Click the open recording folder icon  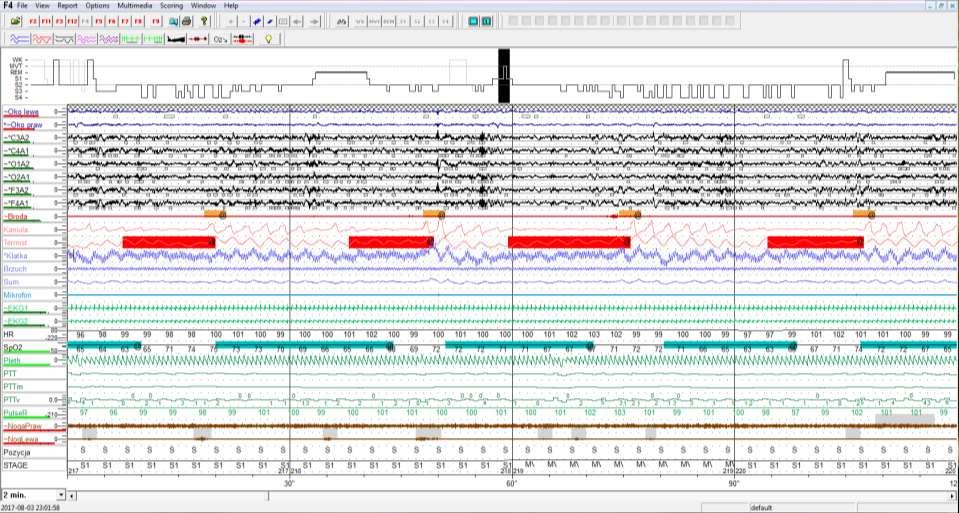(15, 21)
